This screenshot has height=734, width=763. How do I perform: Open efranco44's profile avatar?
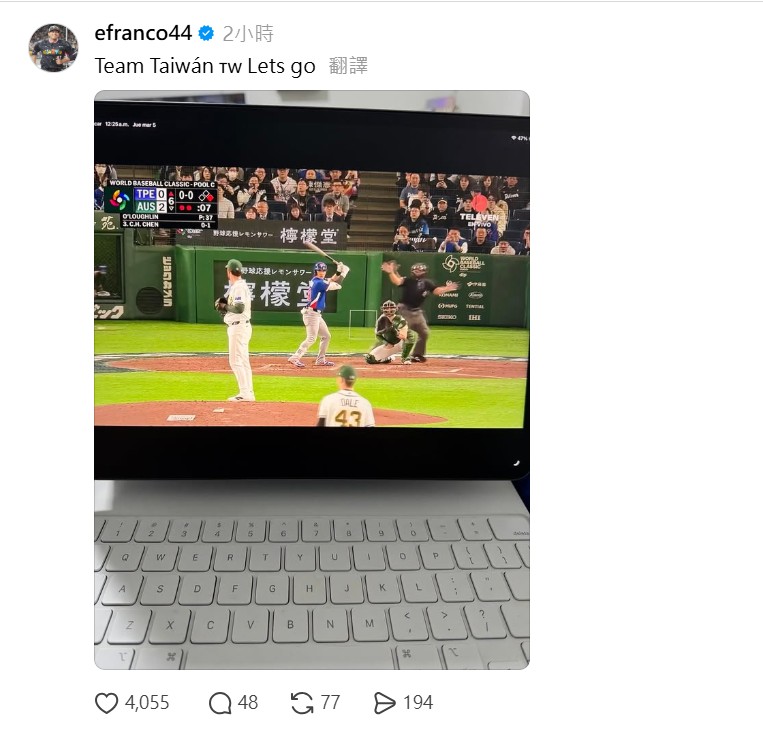pos(54,48)
